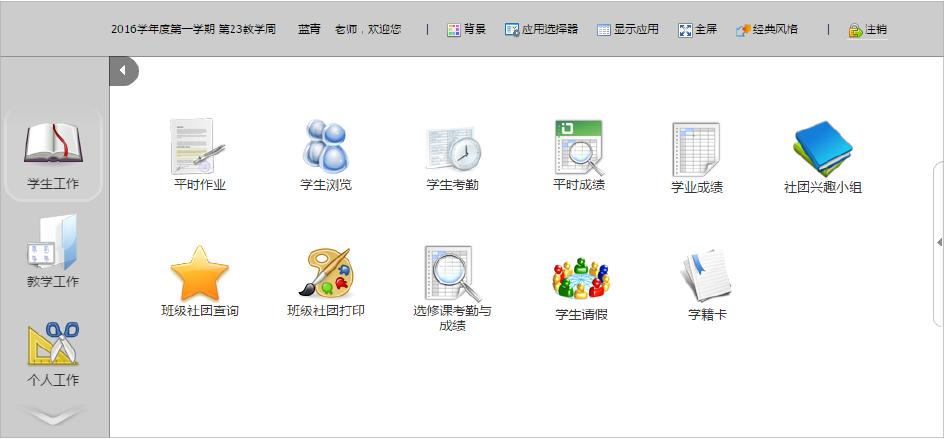Expand the right side panel handle
The width and height of the screenshot is (944, 439).
[x=939, y=242]
